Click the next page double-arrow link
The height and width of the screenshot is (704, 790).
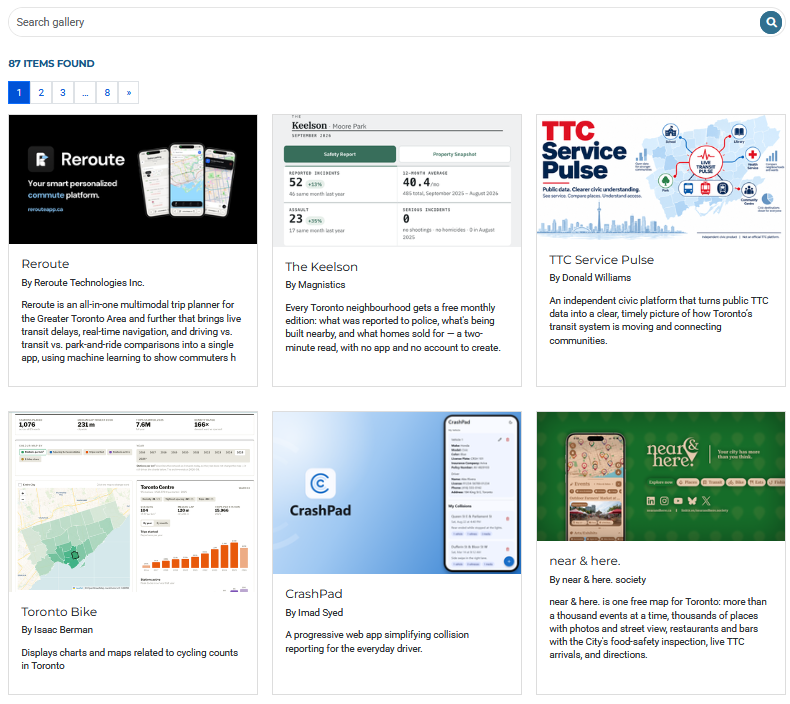[129, 93]
